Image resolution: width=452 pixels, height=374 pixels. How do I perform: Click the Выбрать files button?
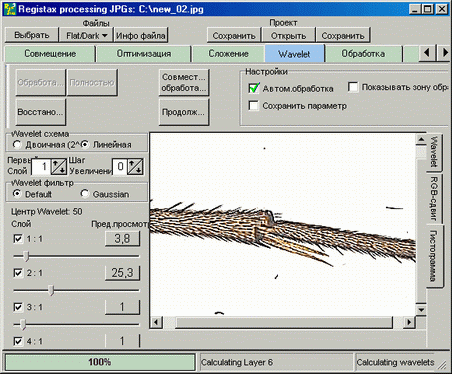tap(31, 35)
